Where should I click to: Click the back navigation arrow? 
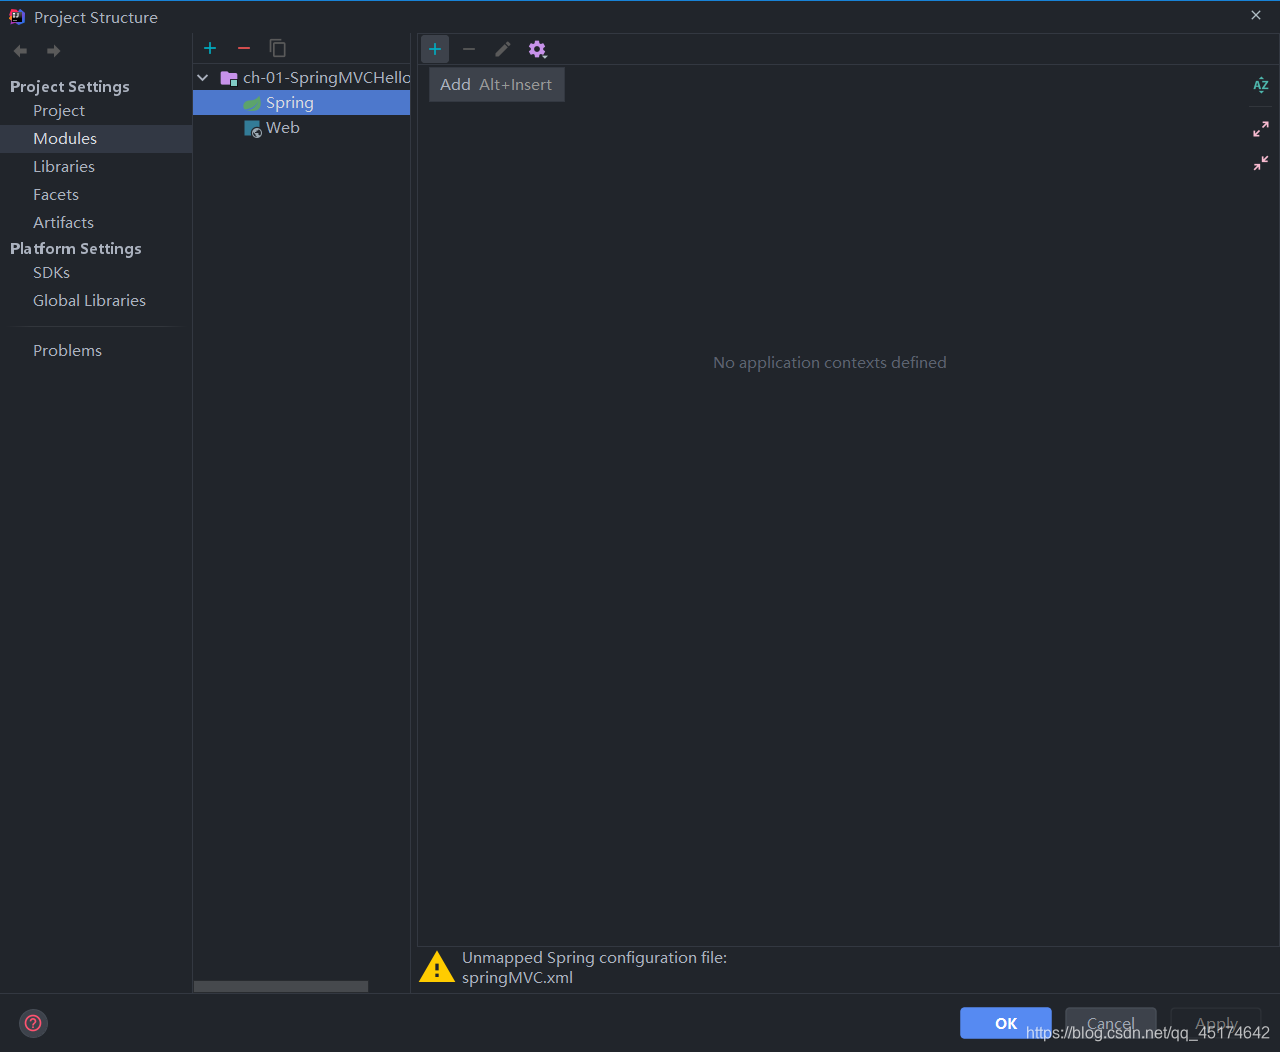click(20, 51)
